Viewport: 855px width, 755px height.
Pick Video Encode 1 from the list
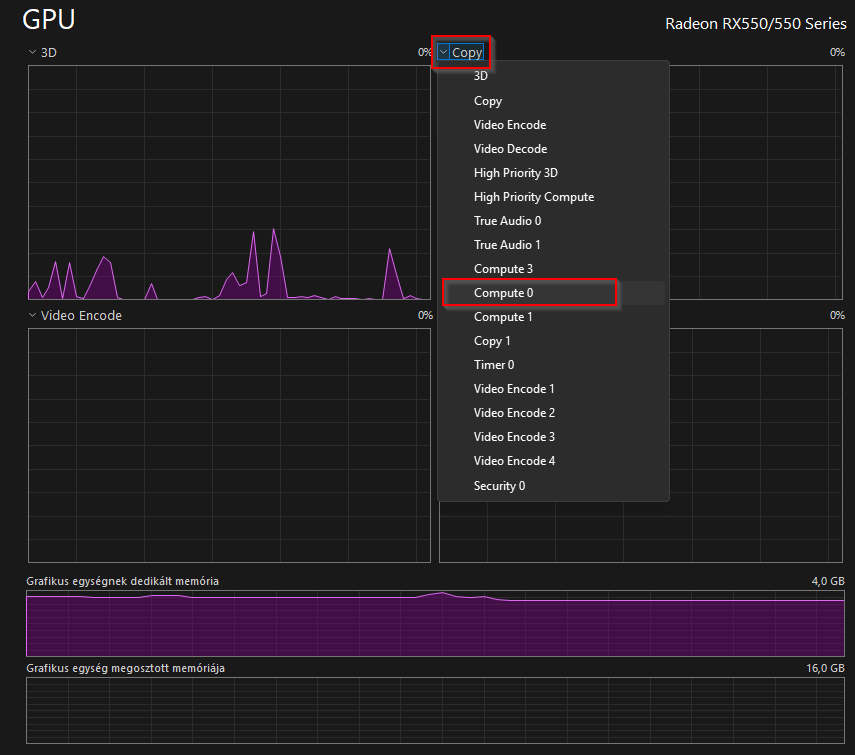click(x=514, y=389)
